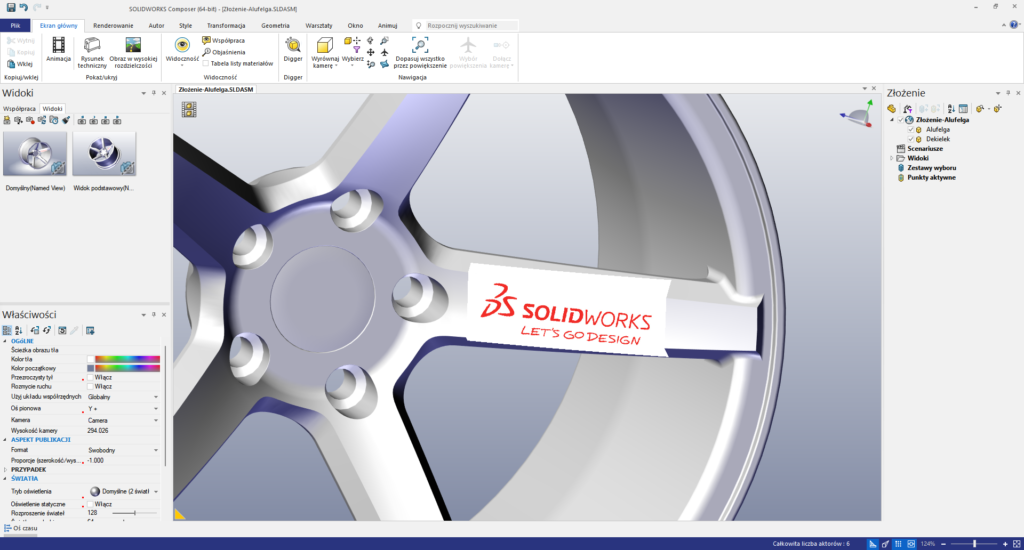This screenshot has width=1024, height=550.
Task: Uncheck the Dekielek actor checkbox
Action: [x=911, y=138]
